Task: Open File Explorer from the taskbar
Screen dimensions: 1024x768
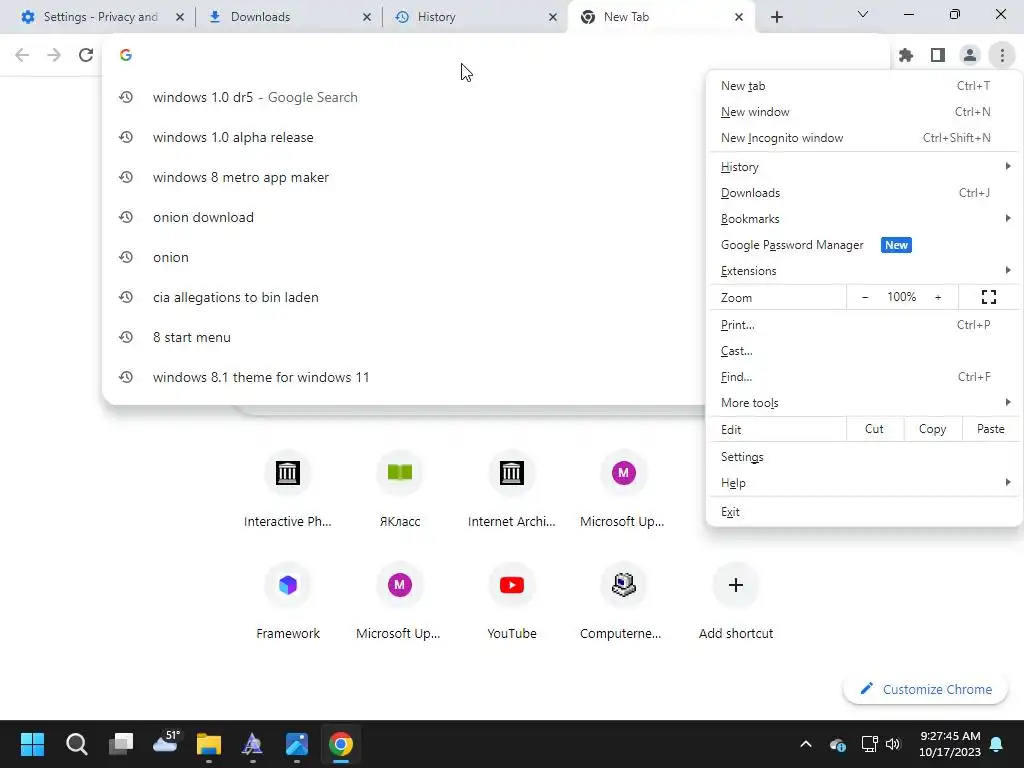Action: click(209, 744)
